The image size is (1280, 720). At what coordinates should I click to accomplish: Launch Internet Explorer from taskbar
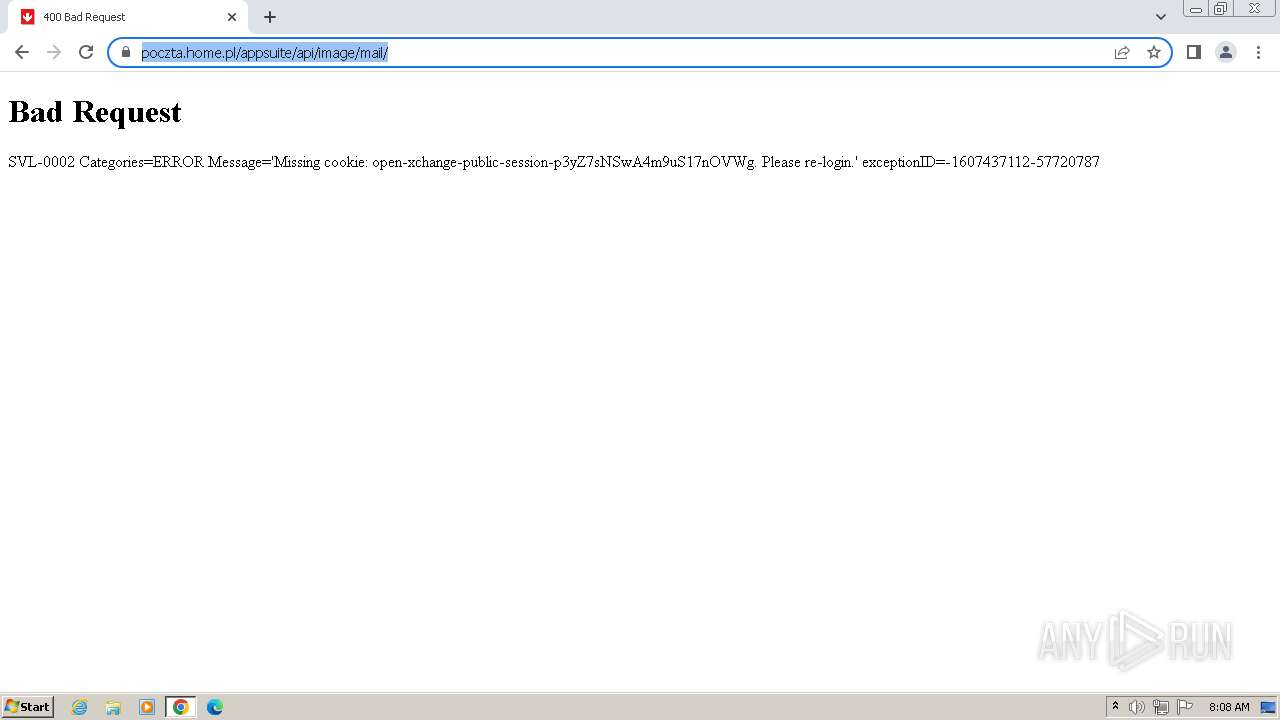(80, 707)
